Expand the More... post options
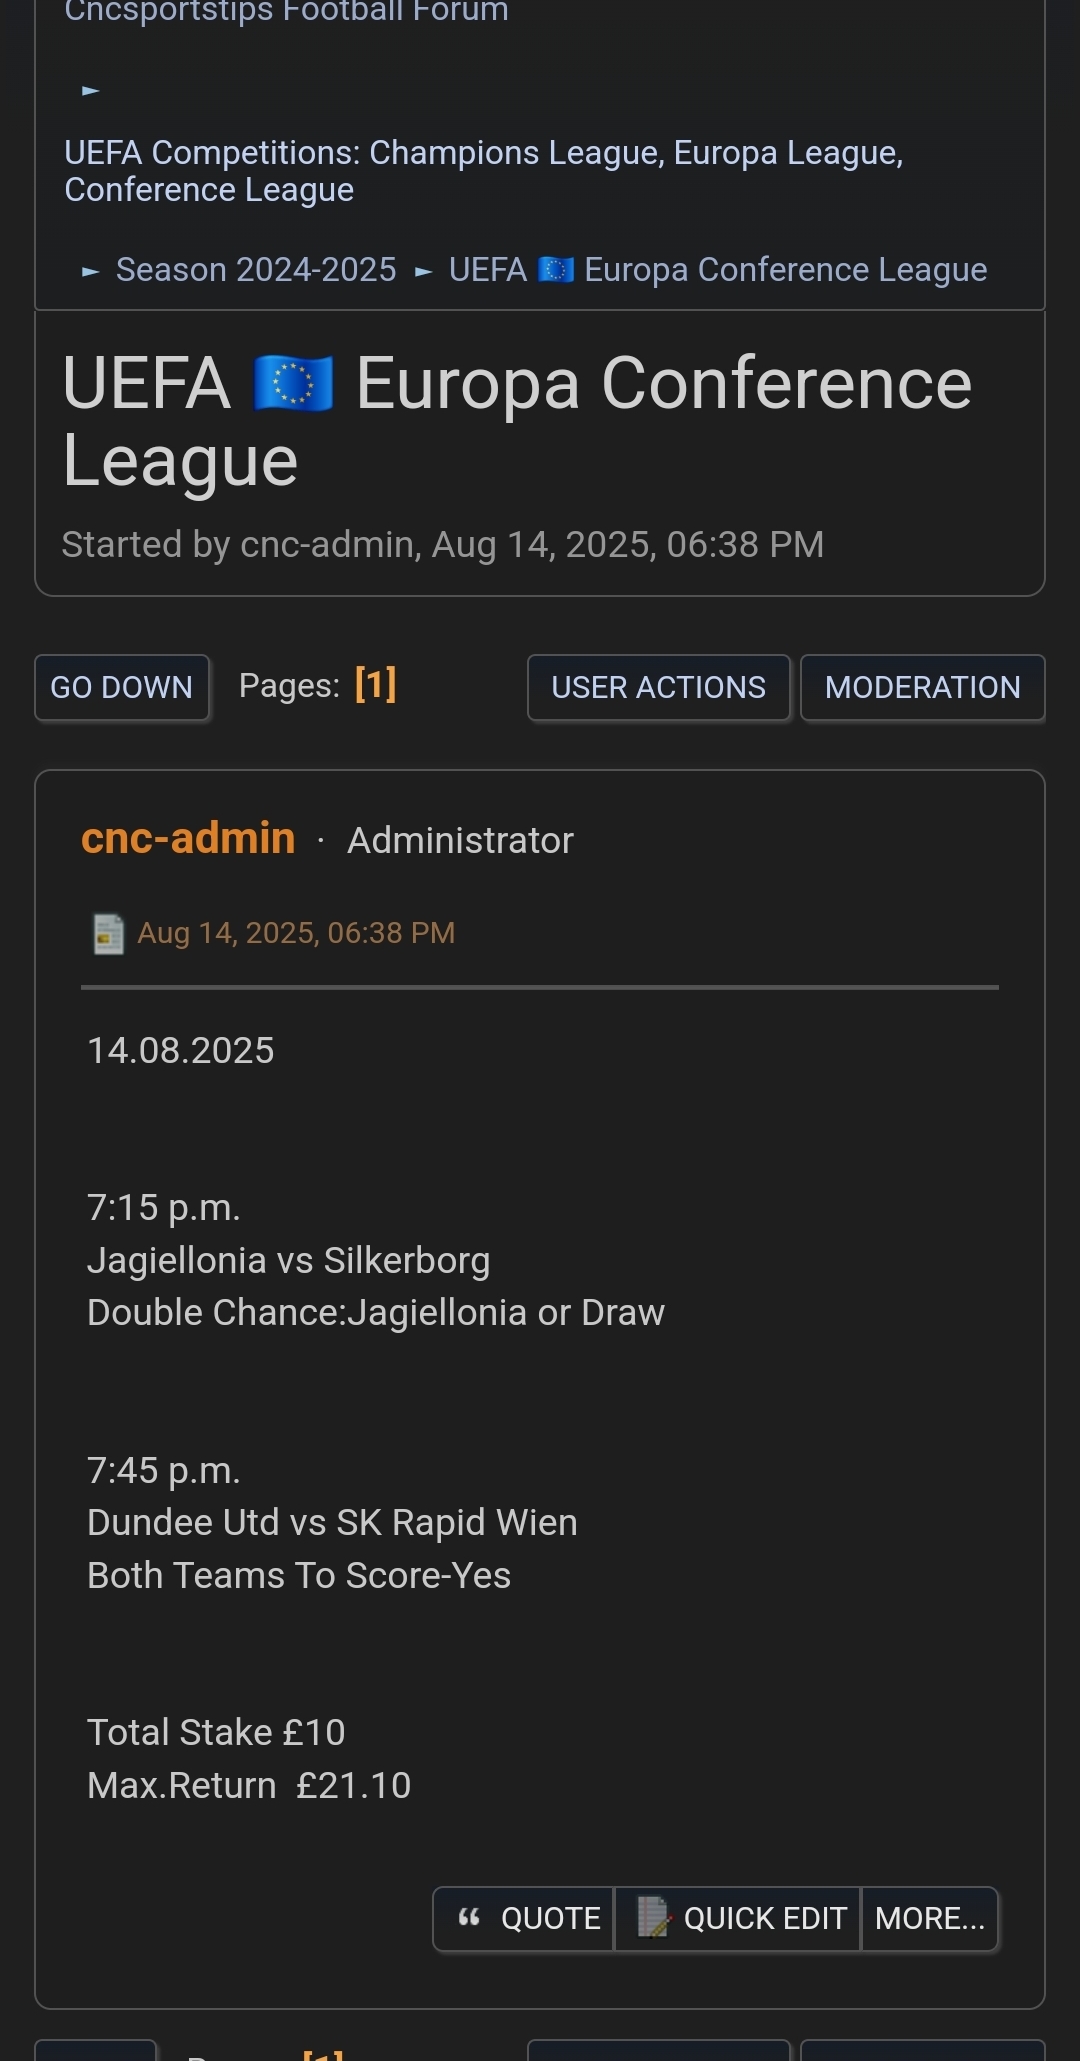 [x=929, y=1918]
